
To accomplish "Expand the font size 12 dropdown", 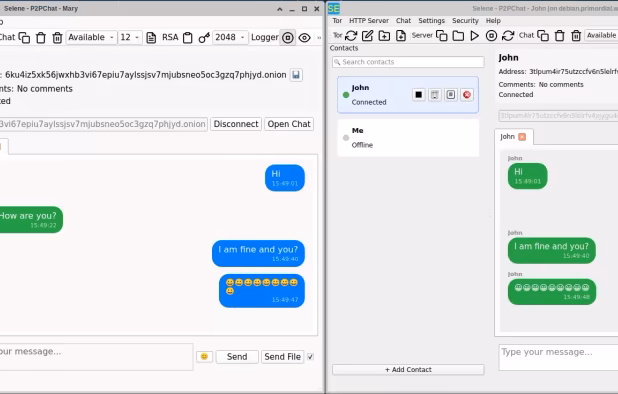I will pyautogui.click(x=130, y=37).
